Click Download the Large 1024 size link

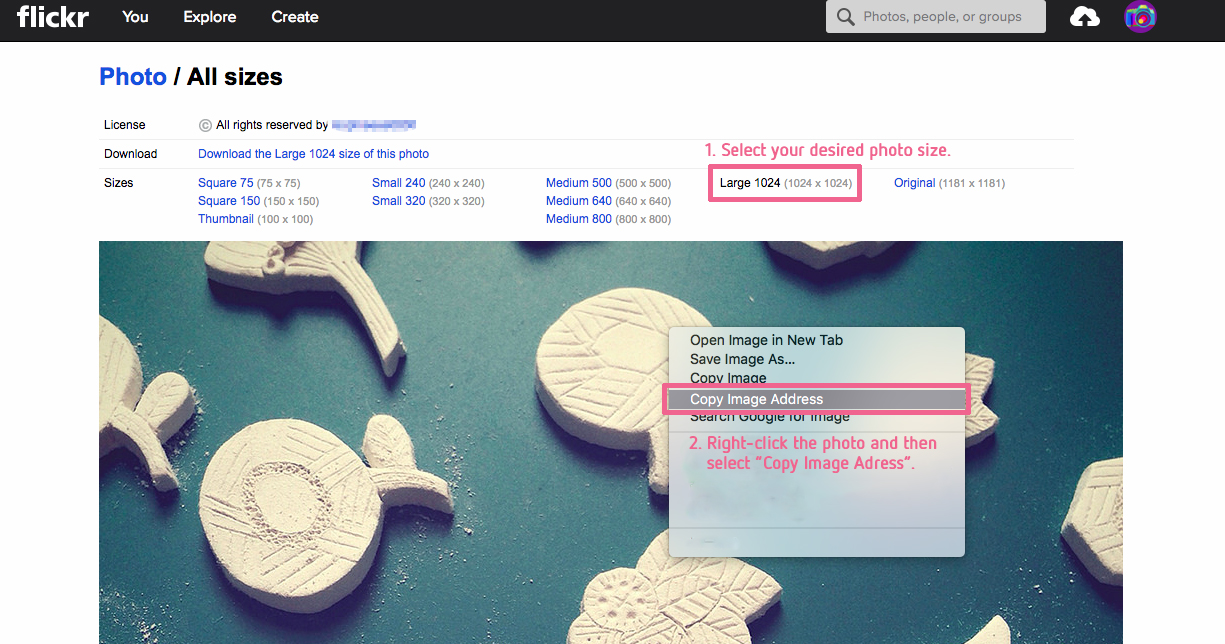[313, 154]
